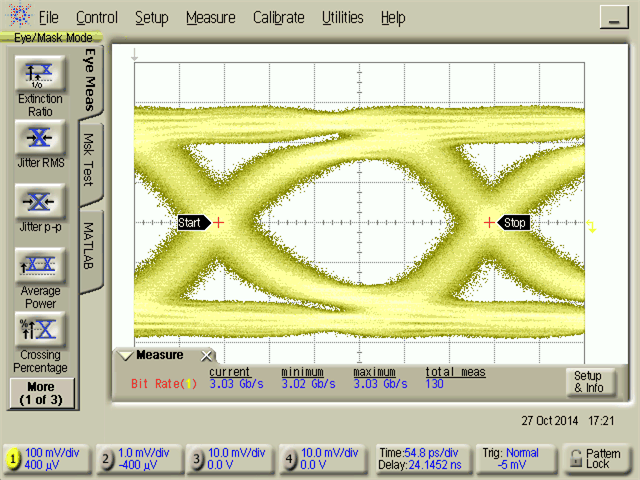Image resolution: width=640 pixels, height=480 pixels.
Task: Toggle channel 2 at 1.0 mV/div
Action: (x=106, y=459)
